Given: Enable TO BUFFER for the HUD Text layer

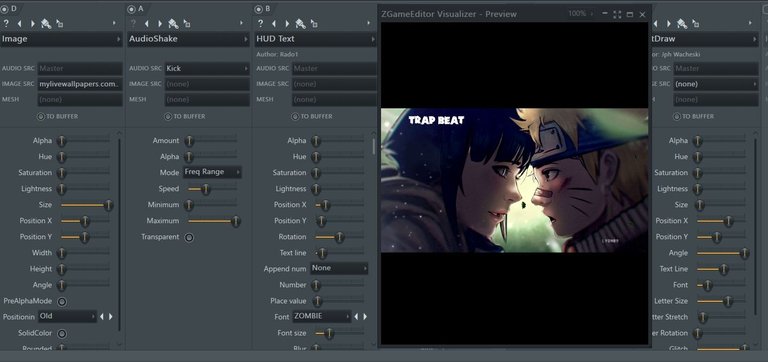Looking at the screenshot, I should click(295, 117).
